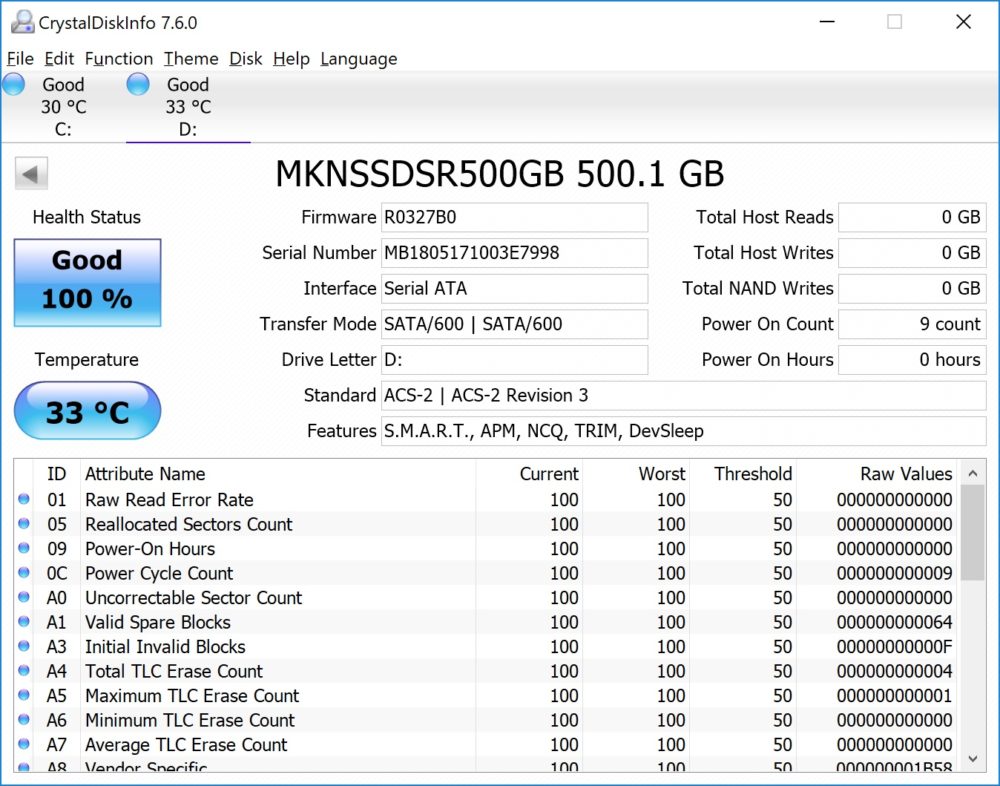The width and height of the screenshot is (1000, 786).
Task: Click the Total Host Reads value
Action: click(912, 218)
